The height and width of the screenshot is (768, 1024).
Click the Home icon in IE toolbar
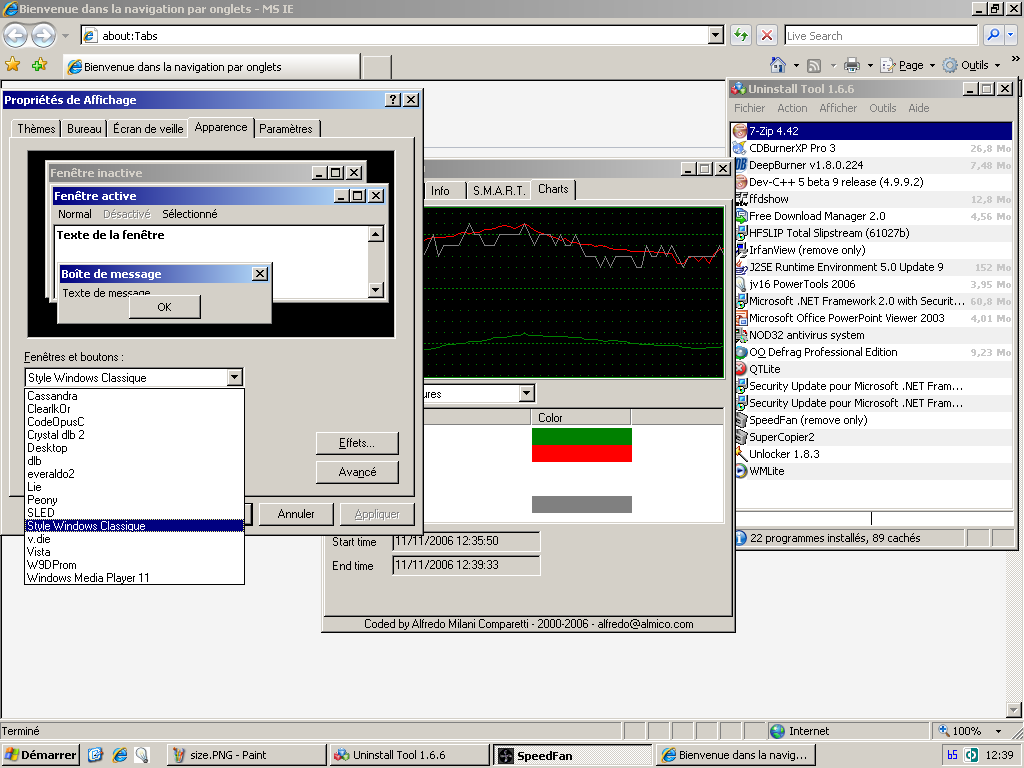click(x=778, y=65)
